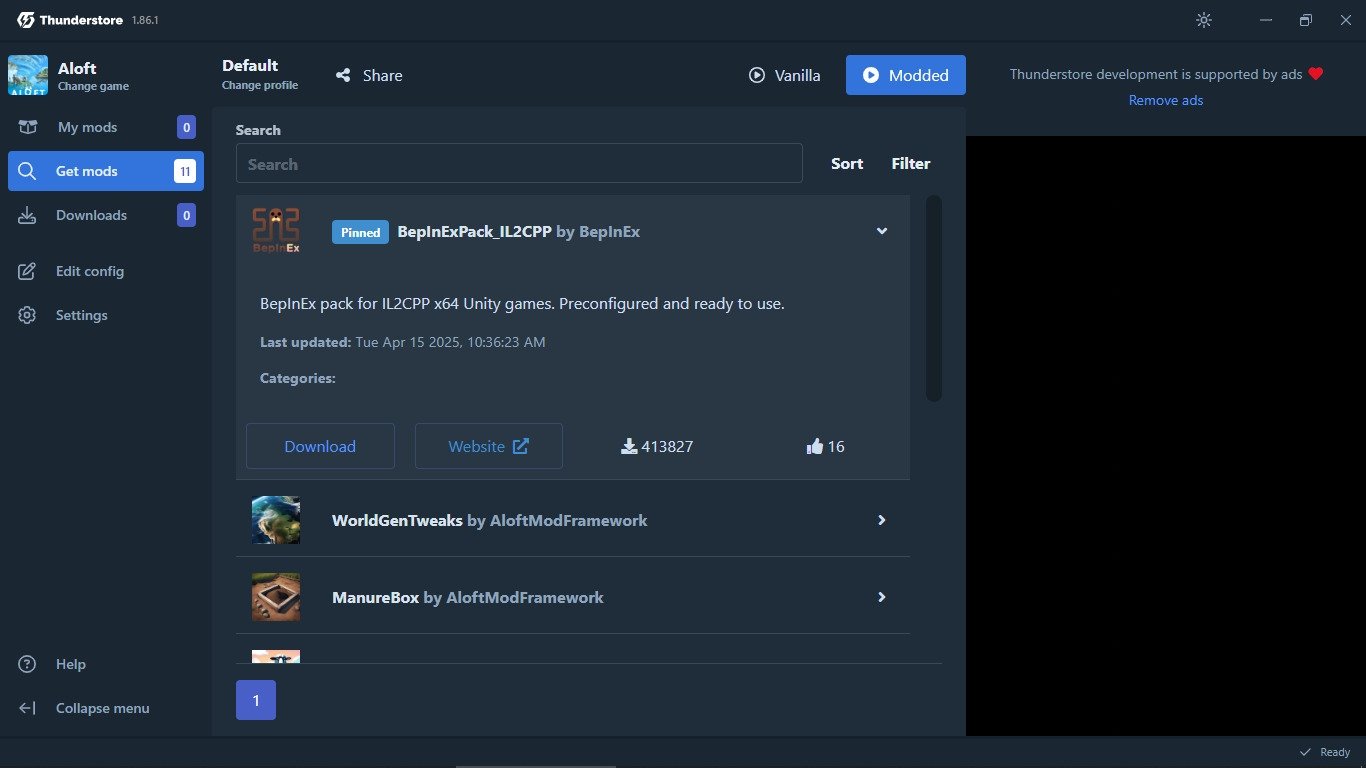Click the Downloads count badge 0
1366x768 pixels.
[186, 215]
